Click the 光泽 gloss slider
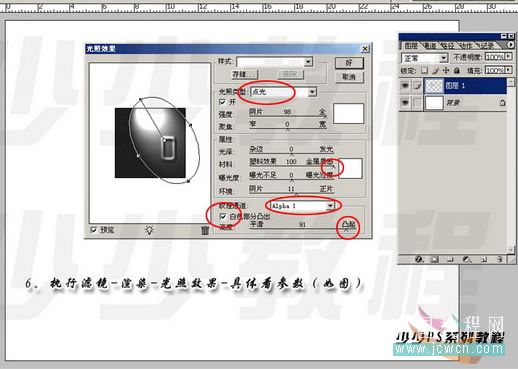Viewport: 518px width, 369px height. point(291,154)
